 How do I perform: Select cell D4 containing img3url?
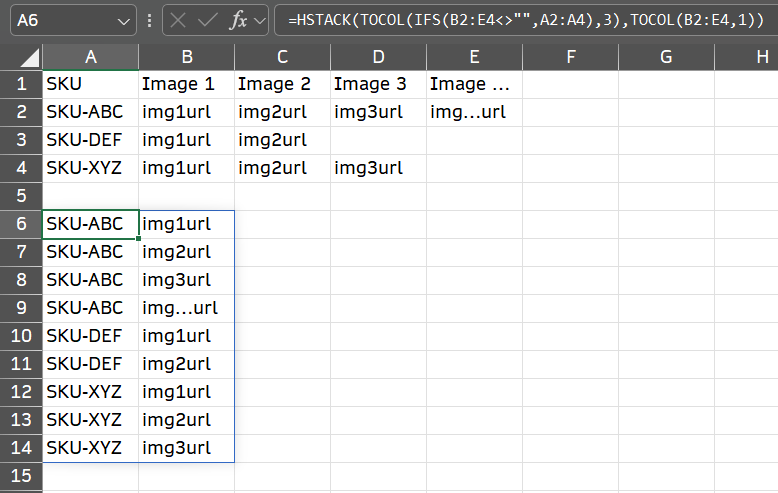point(379,168)
